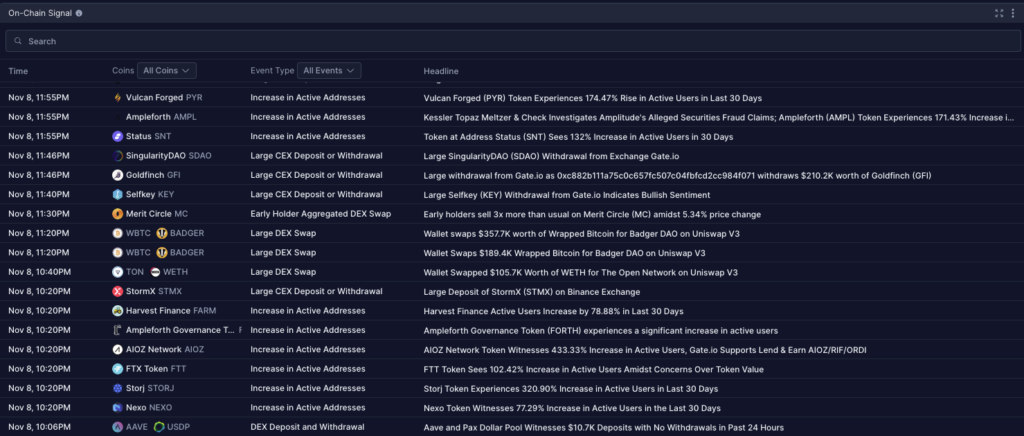1024x436 pixels.
Task: Expand the On-Chain Signal panel to fullscreen
Action: (x=999, y=13)
